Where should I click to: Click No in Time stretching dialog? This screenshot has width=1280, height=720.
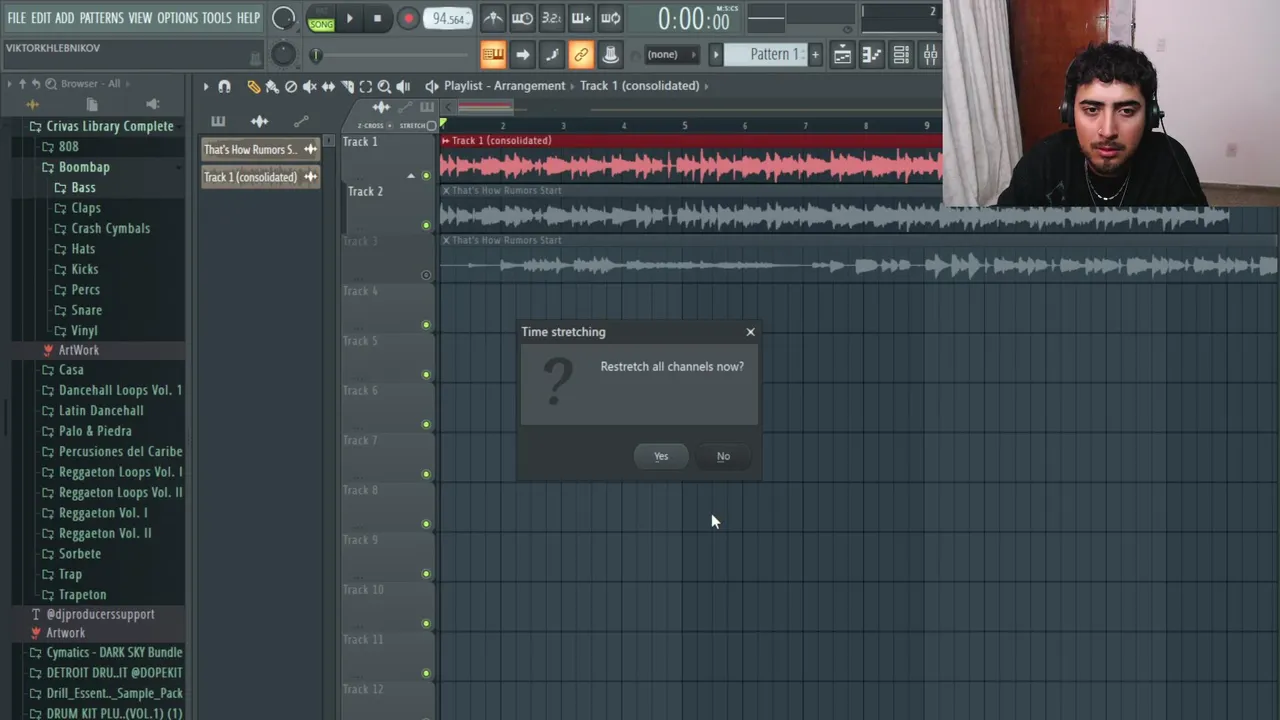[x=723, y=456]
